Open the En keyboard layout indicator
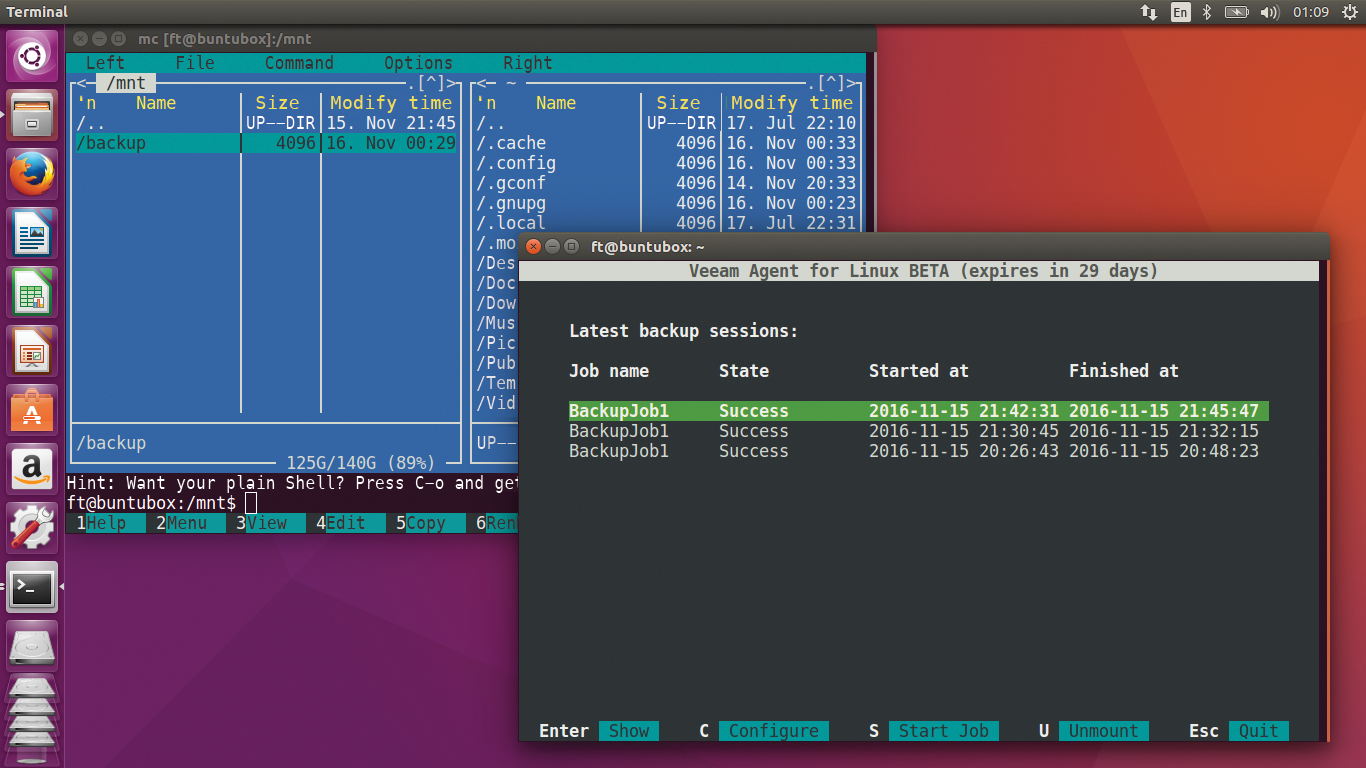Image resolution: width=1366 pixels, height=768 pixels. pyautogui.click(x=1181, y=12)
